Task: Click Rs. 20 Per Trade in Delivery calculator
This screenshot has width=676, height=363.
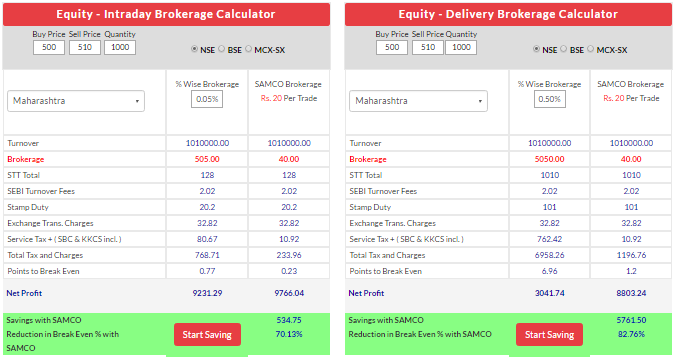Action: [x=631, y=98]
